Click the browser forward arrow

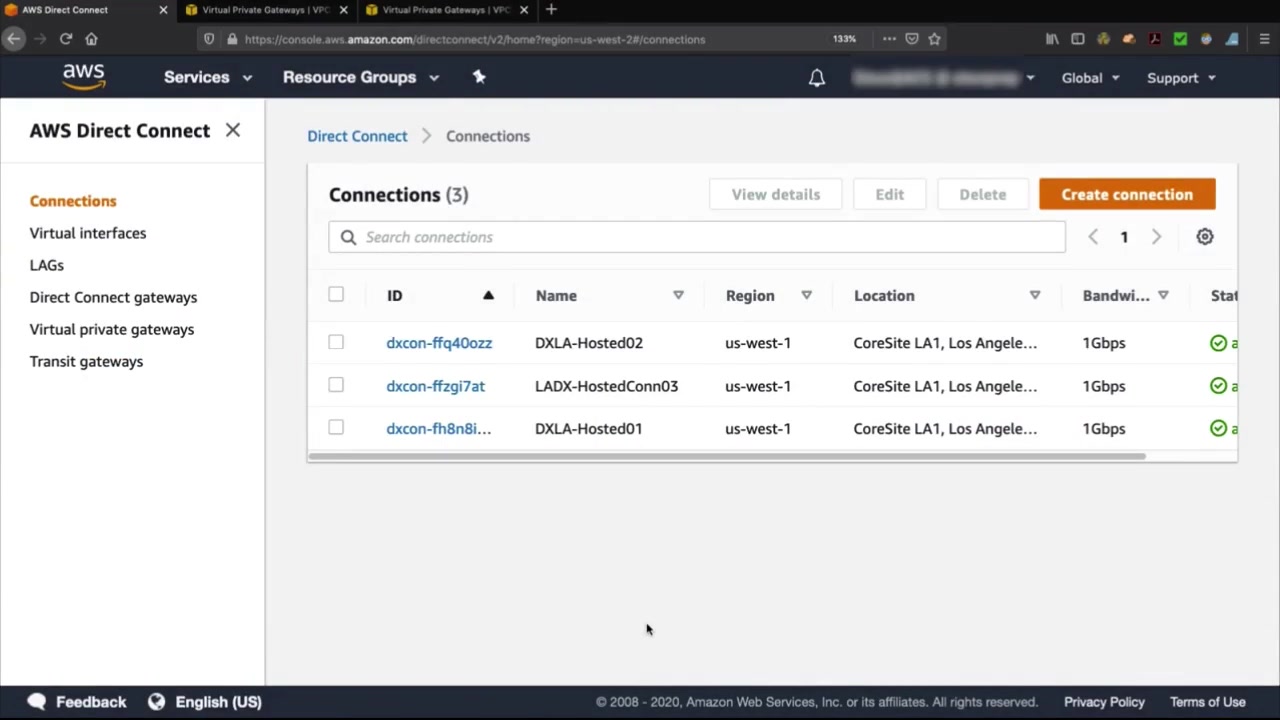coord(40,39)
